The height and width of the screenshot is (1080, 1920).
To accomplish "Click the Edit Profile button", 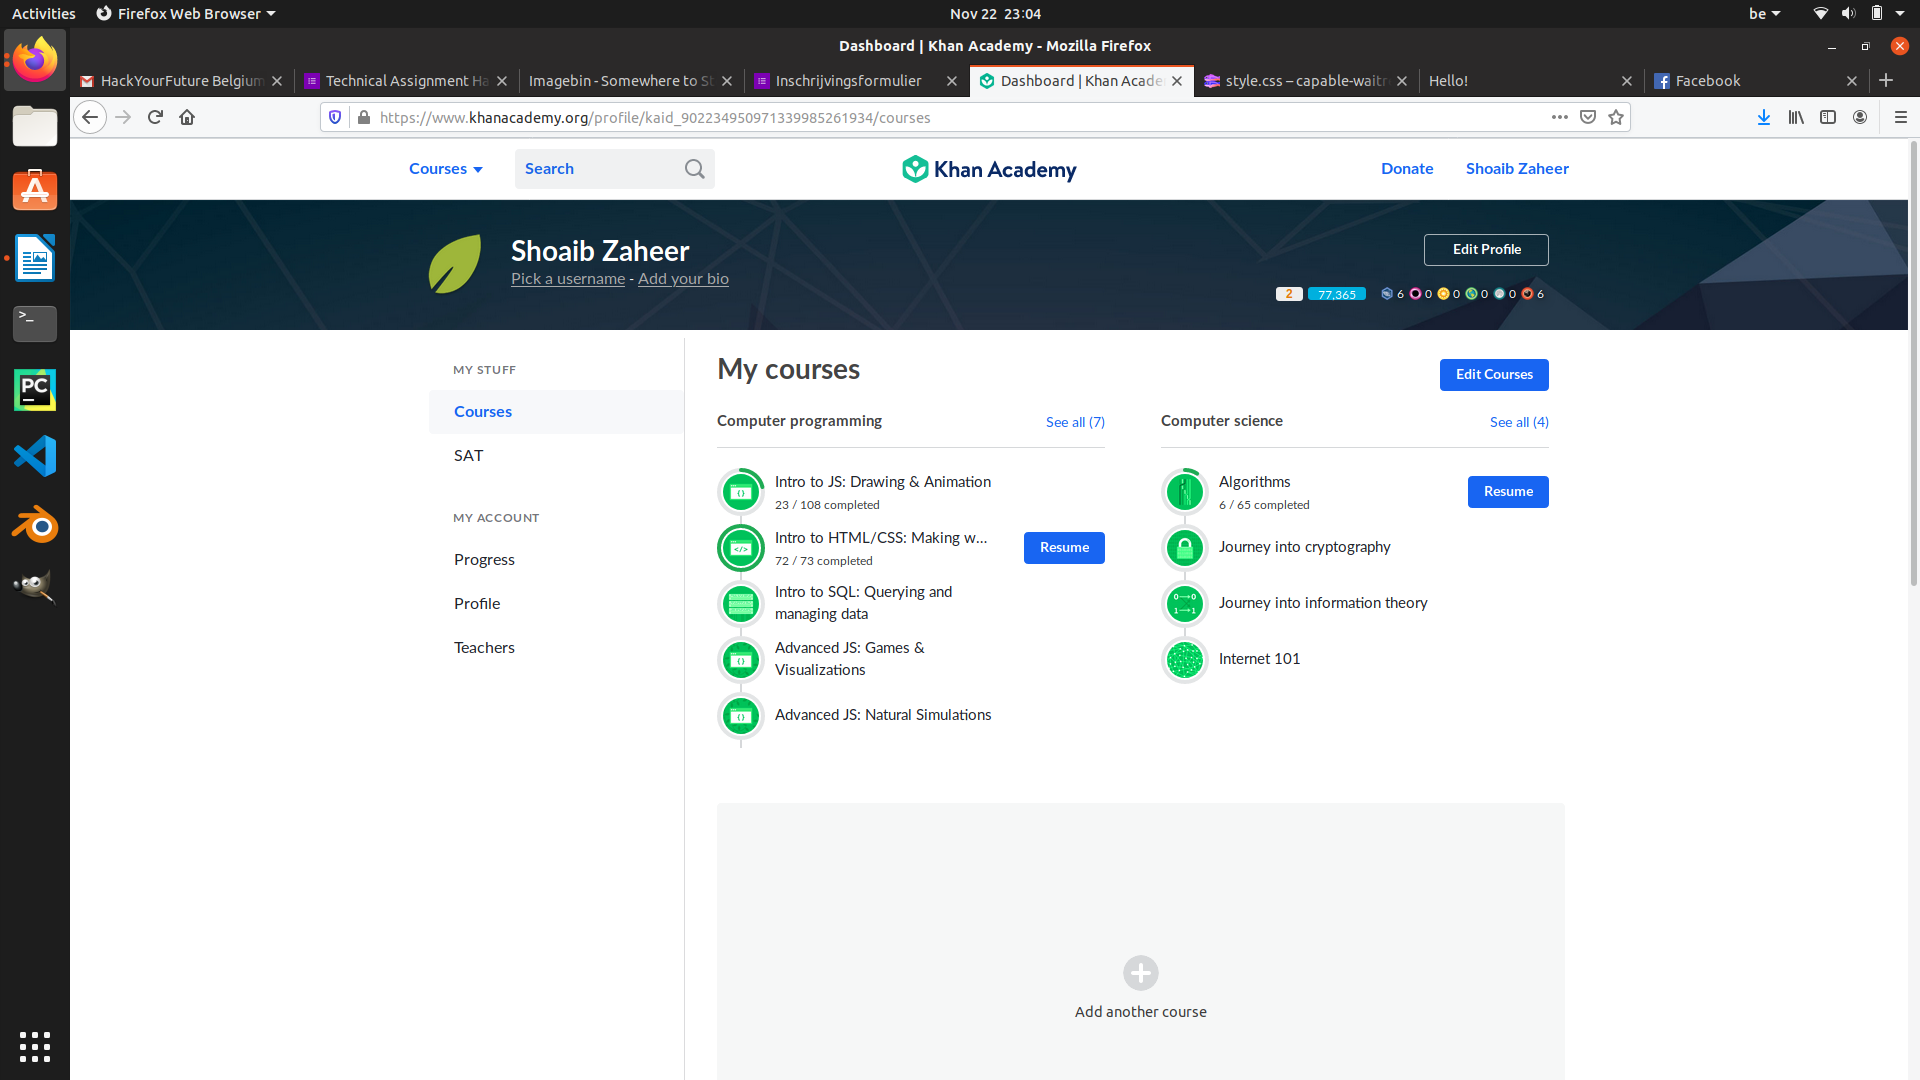I will pos(1486,250).
